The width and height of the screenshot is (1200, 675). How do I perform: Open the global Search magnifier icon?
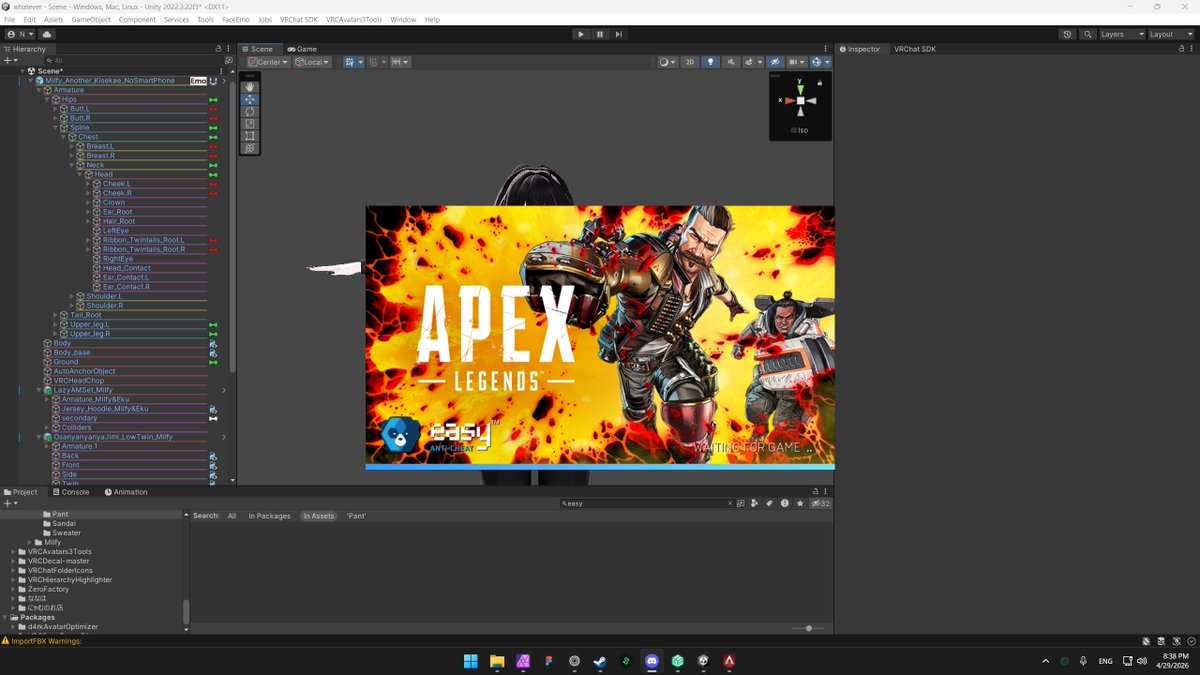[x=1087, y=34]
